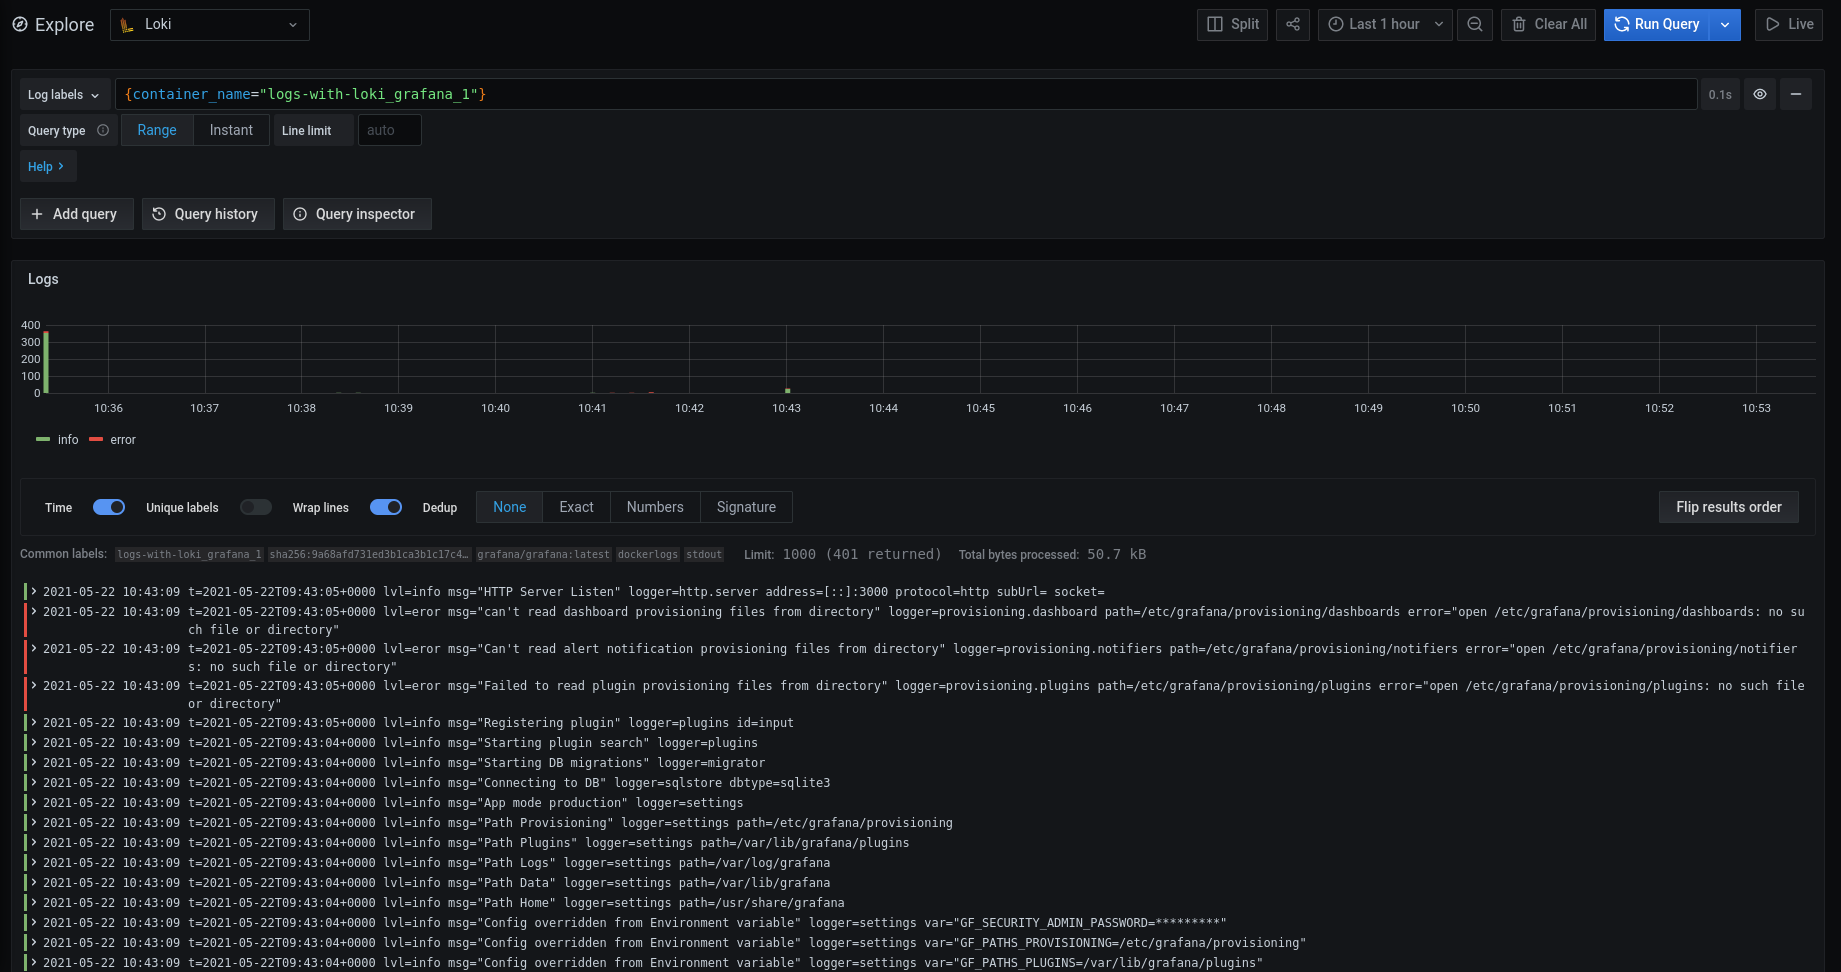Expand the App mode production log line
This screenshot has width=1841, height=972.
pyautogui.click(x=34, y=803)
